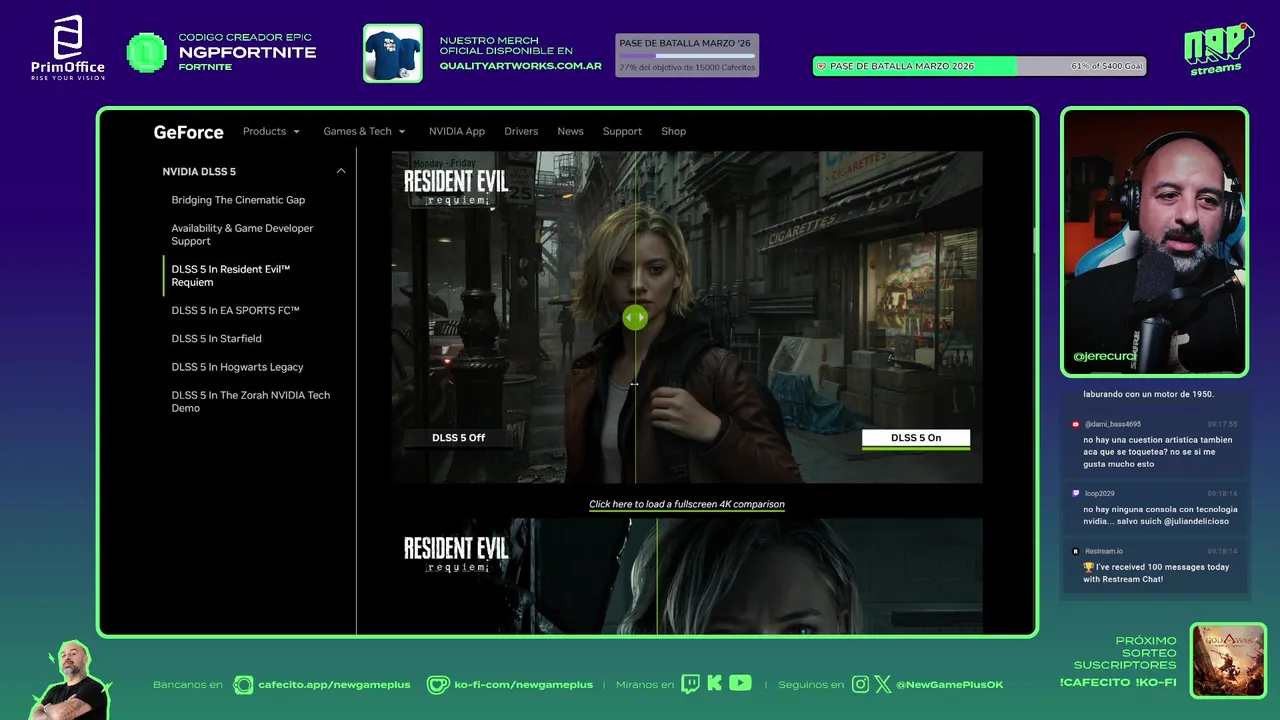Click the $400 goal progress bar
This screenshot has height=720, width=1280.
[979, 66]
